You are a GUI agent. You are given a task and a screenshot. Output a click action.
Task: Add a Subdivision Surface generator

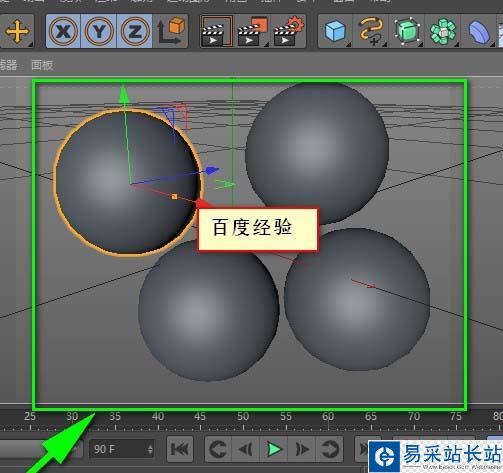[x=407, y=32]
